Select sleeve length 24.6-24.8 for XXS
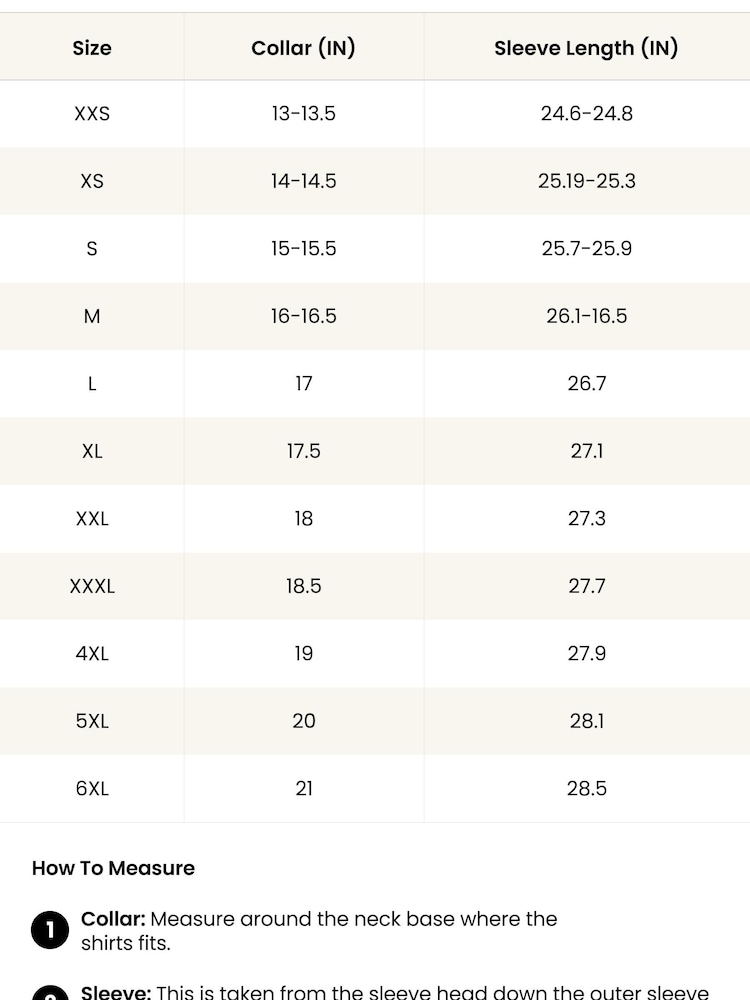The image size is (750, 1000). pos(587,114)
